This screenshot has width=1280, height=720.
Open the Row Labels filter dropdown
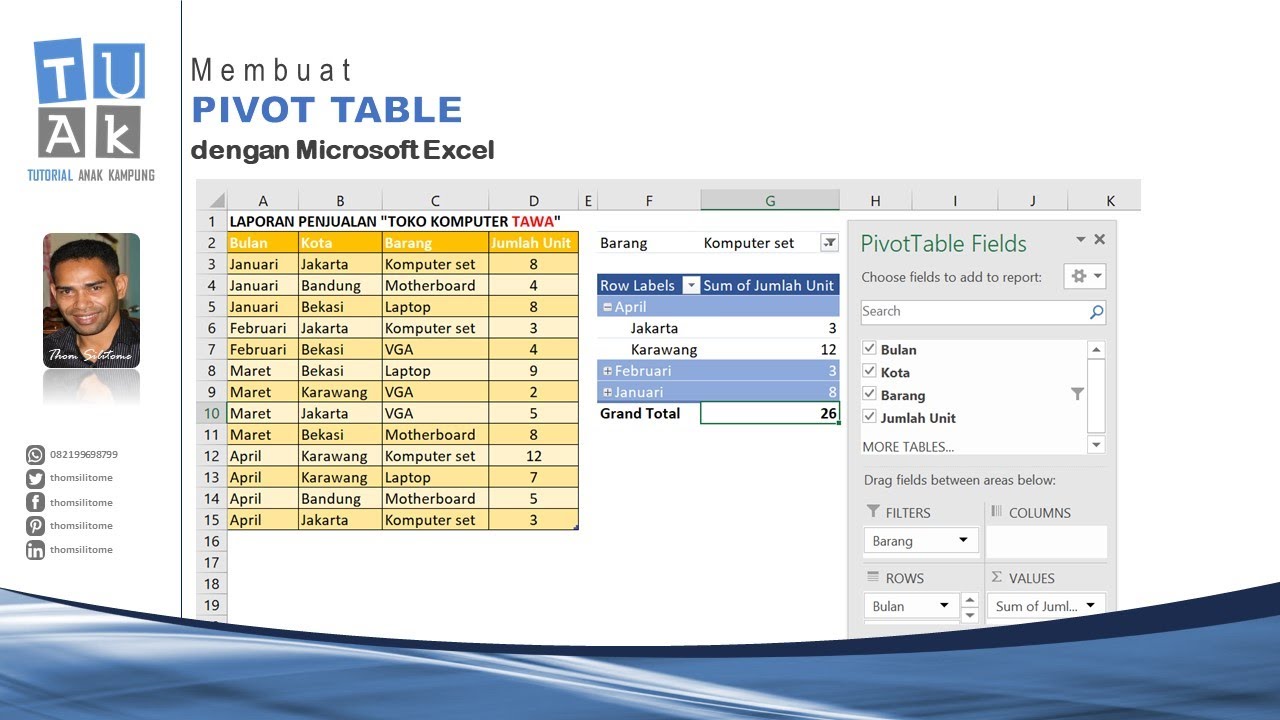691,286
